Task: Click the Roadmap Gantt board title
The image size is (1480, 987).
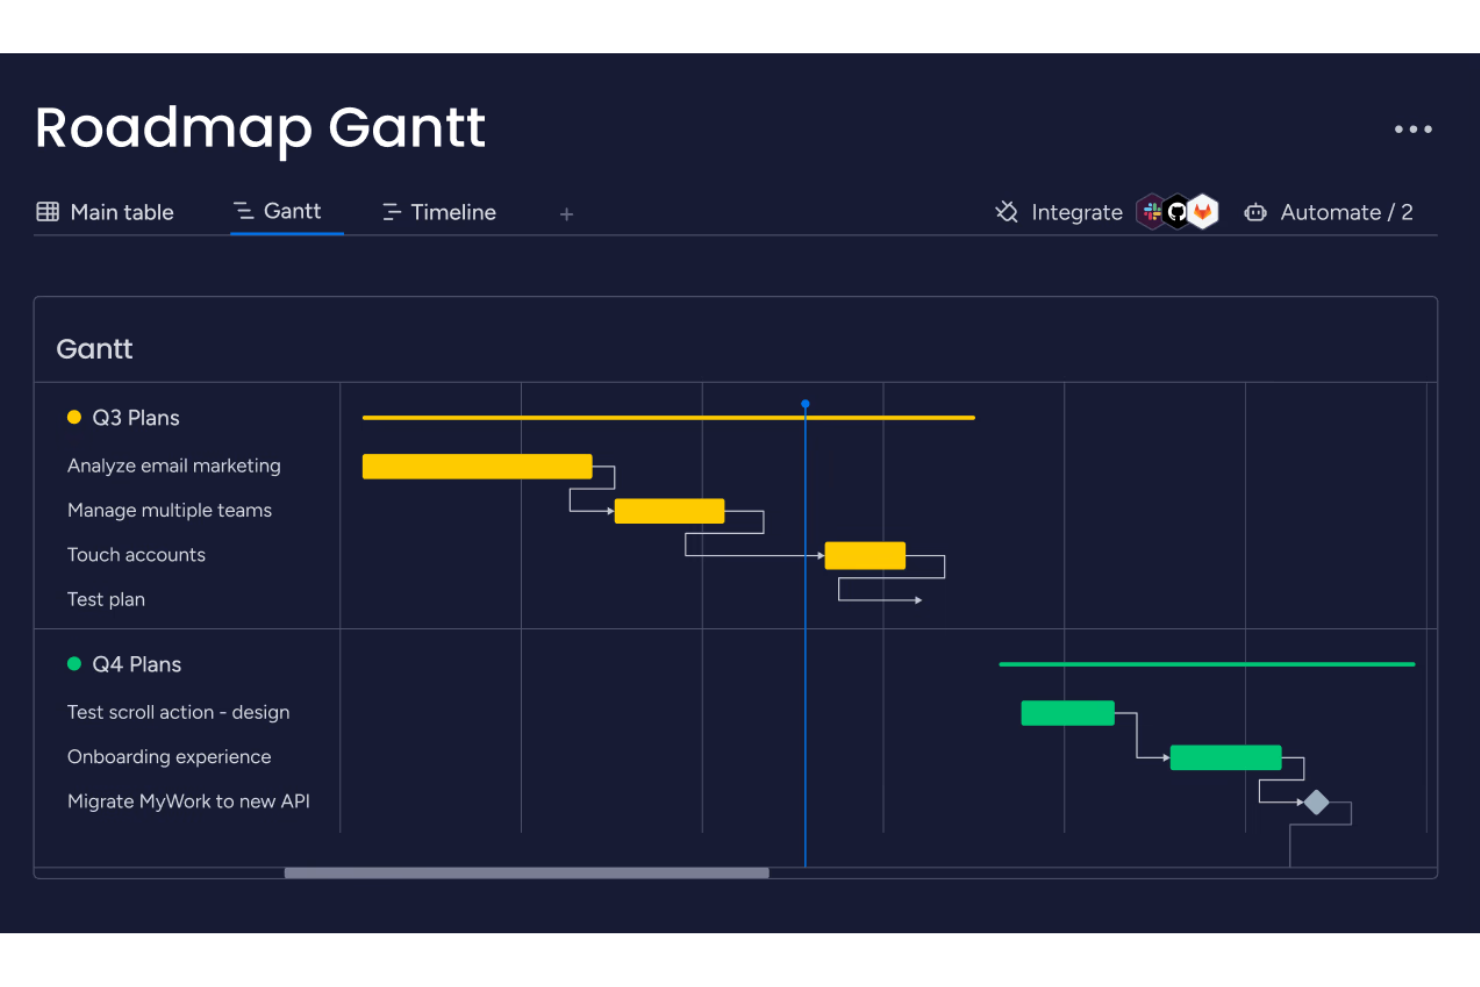Action: pyautogui.click(x=260, y=128)
